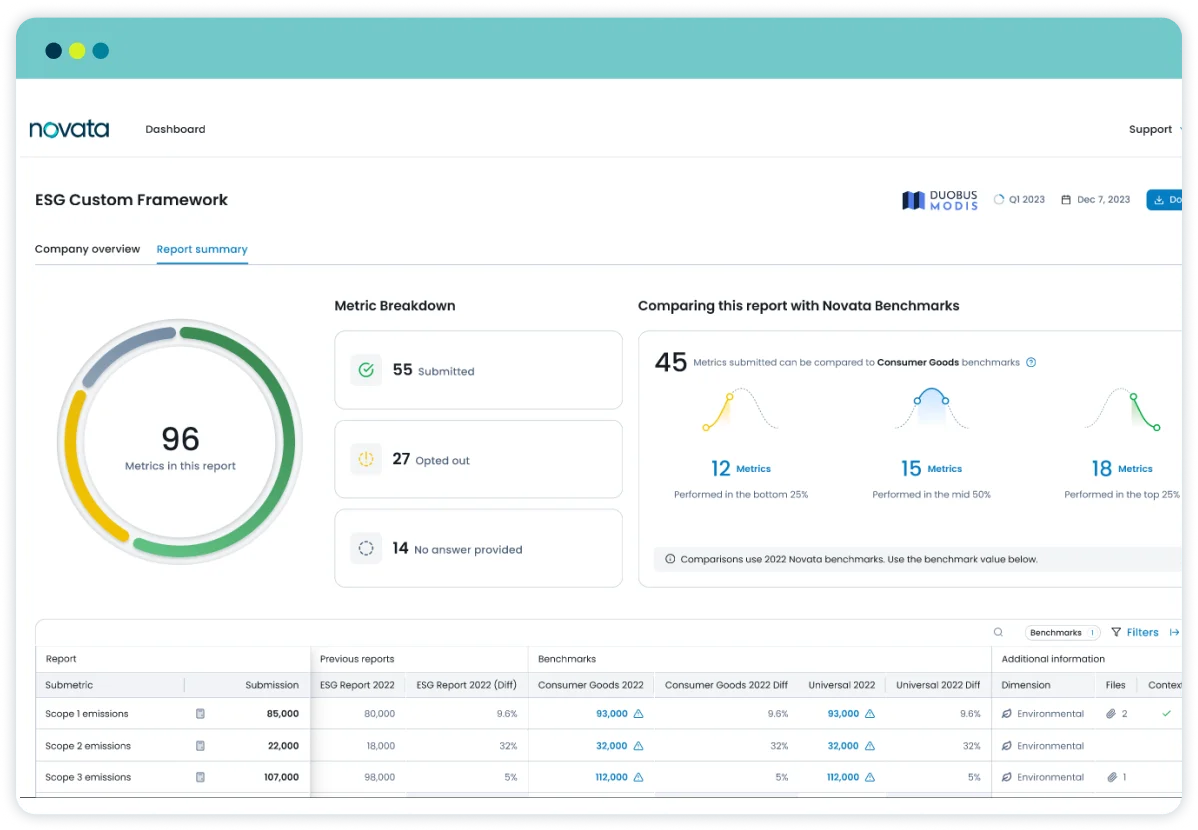This screenshot has height=830, width=1198.
Task: Open the 55 Submitted card
Action: [x=478, y=370]
